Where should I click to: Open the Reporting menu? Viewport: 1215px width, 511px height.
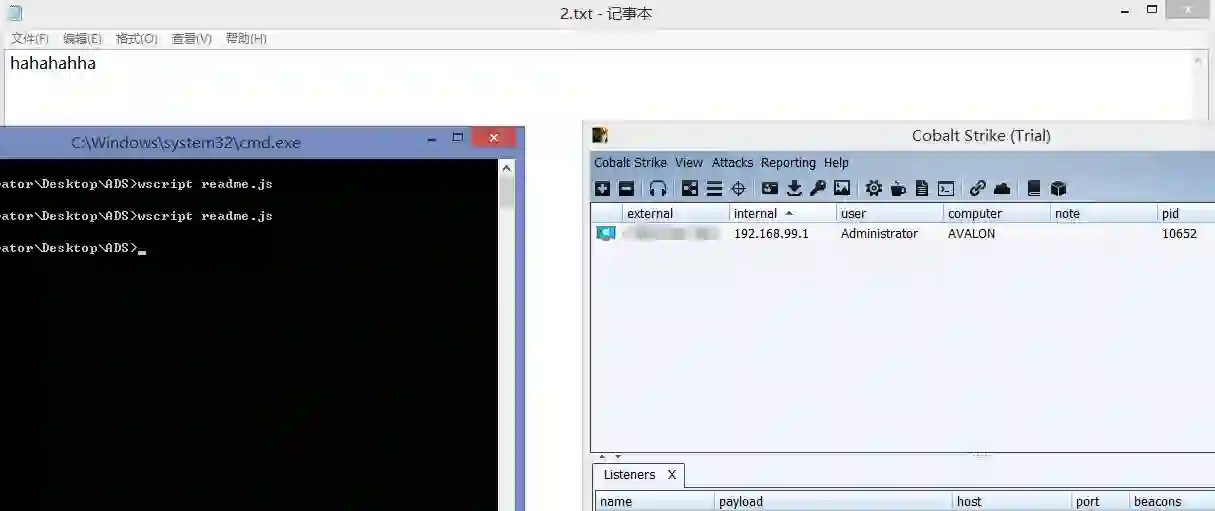click(x=788, y=162)
